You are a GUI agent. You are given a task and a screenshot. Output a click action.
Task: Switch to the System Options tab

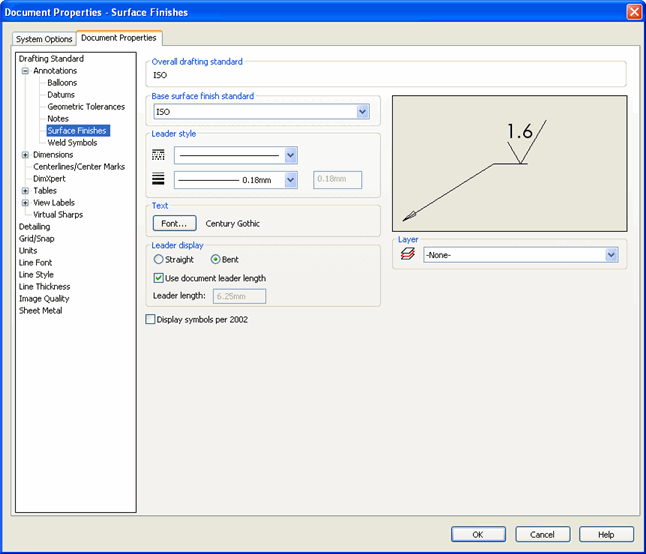(x=44, y=39)
